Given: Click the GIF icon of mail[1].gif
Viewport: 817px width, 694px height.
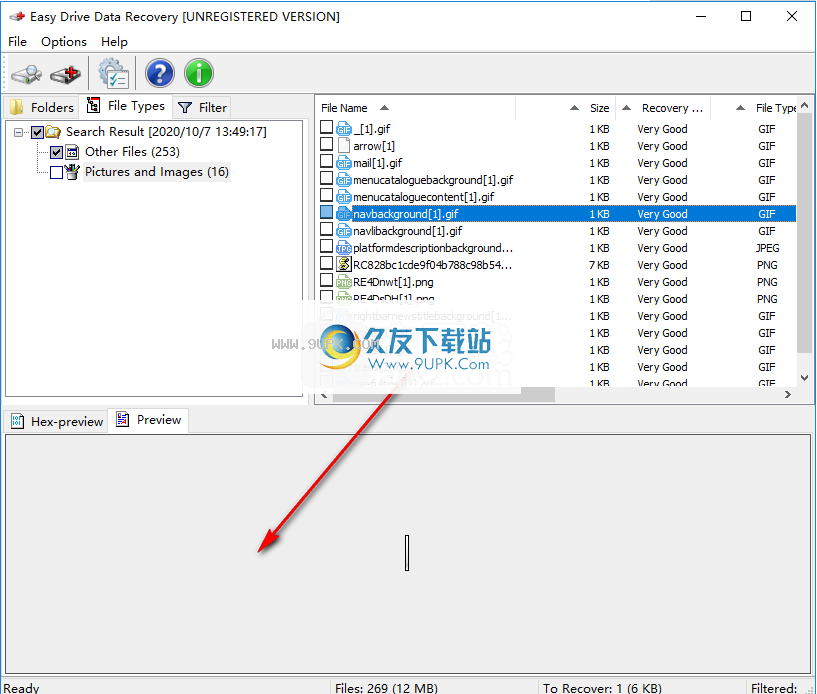Looking at the screenshot, I should [x=344, y=163].
